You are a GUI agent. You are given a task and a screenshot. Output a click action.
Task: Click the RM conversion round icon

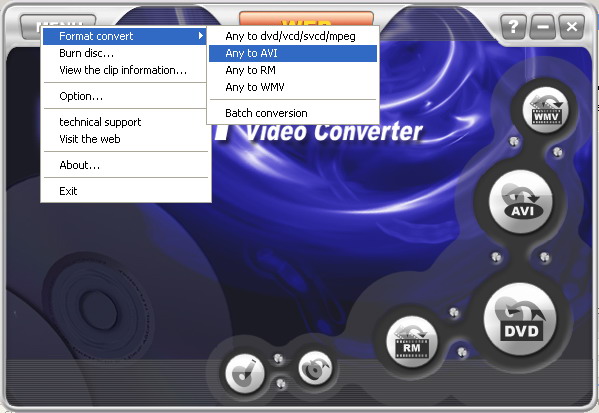click(x=411, y=342)
